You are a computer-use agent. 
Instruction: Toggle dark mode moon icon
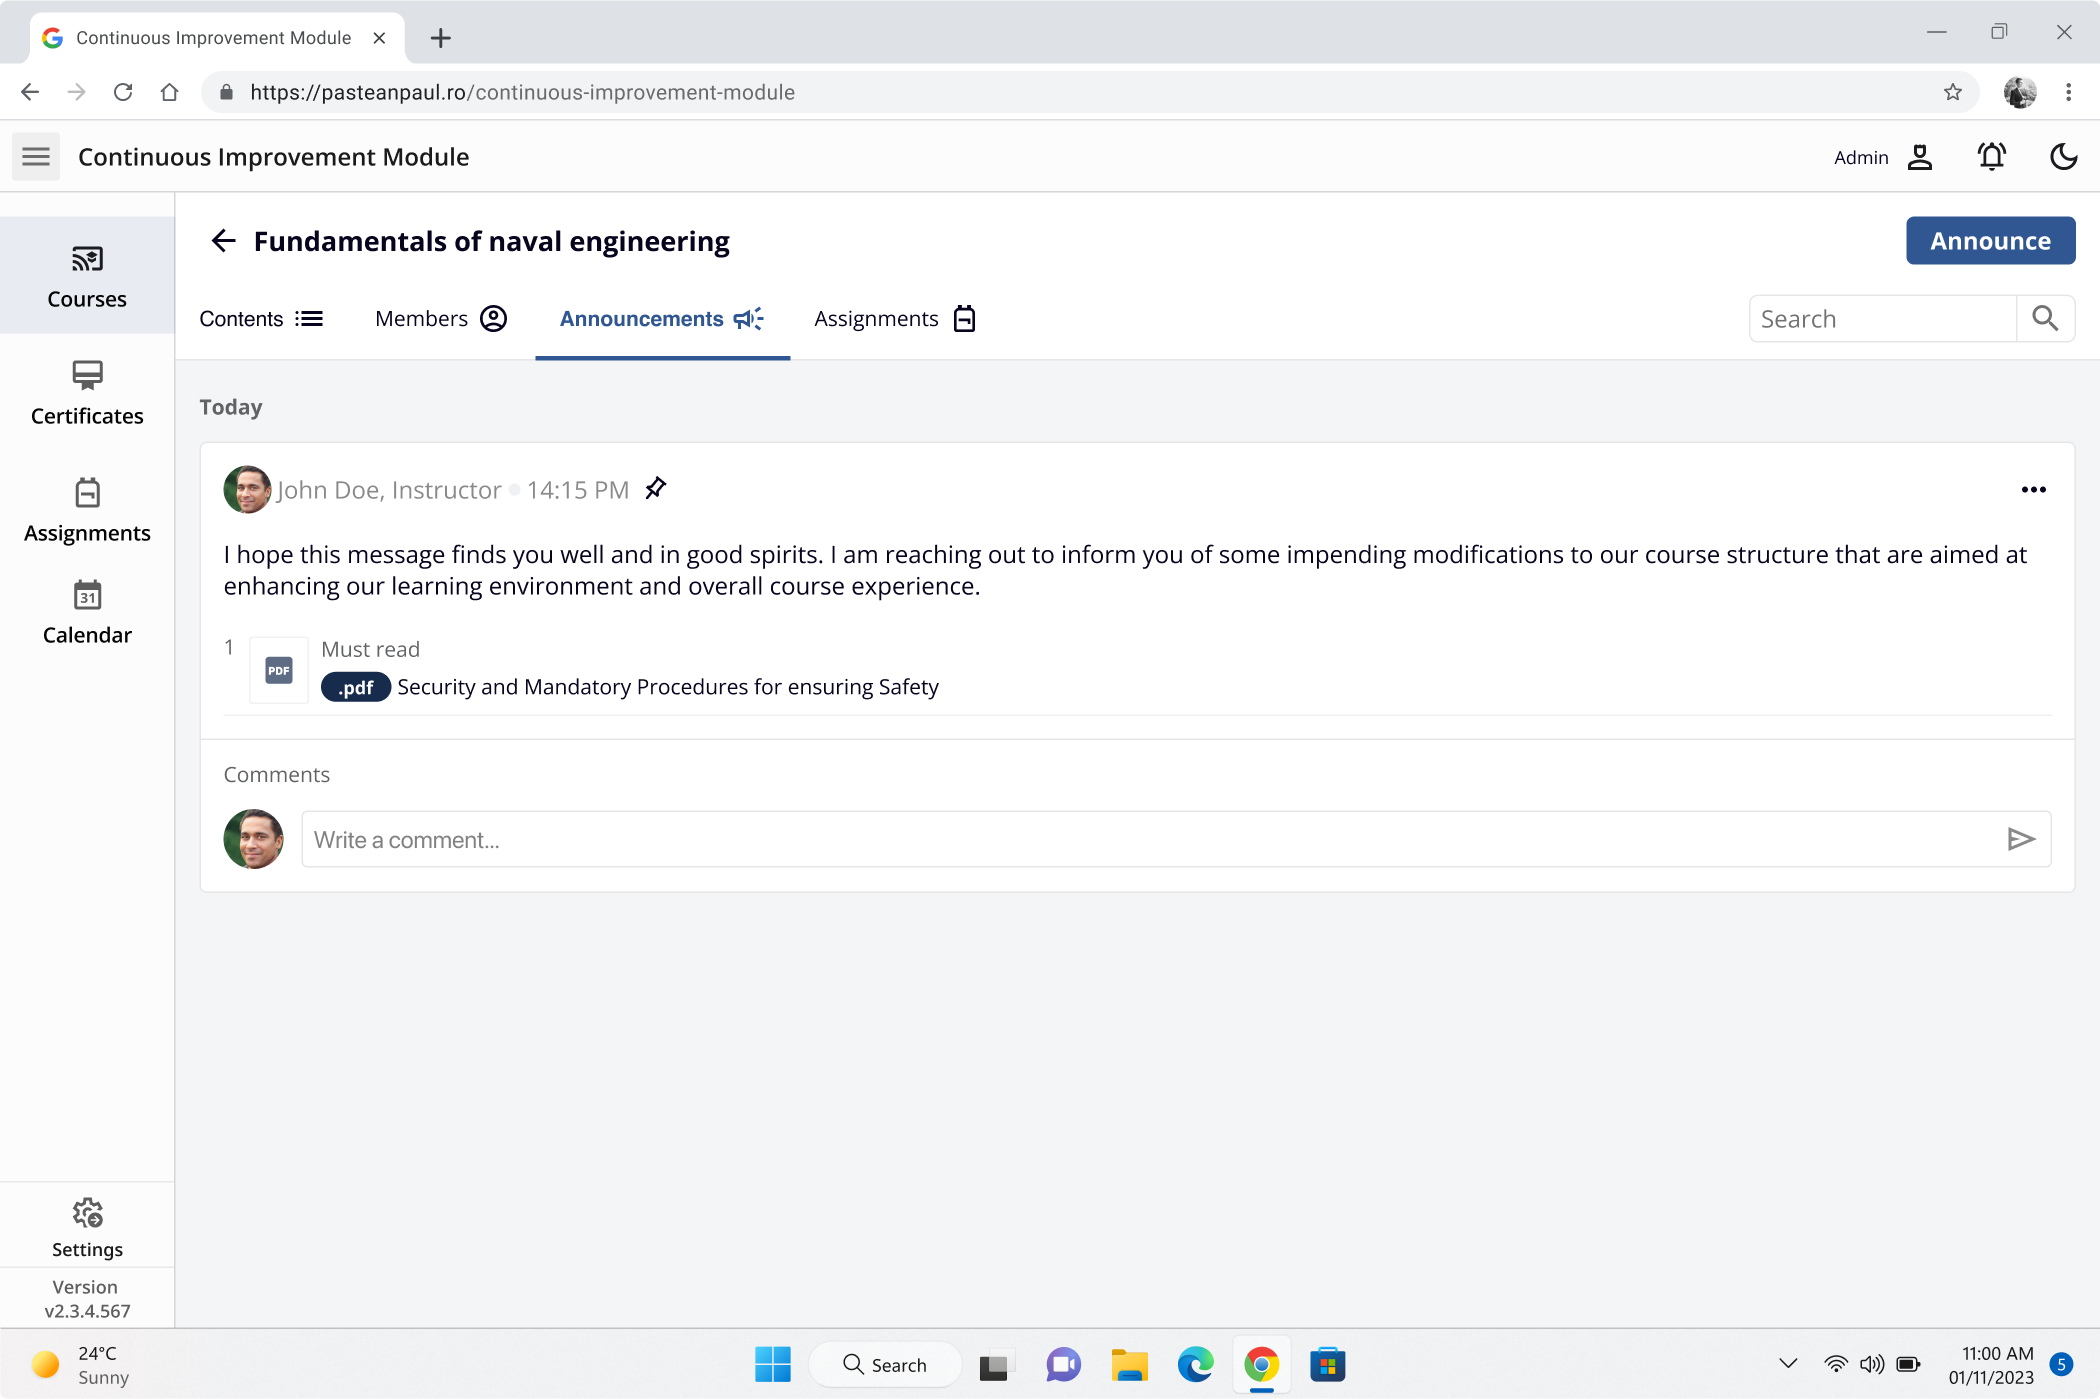2063,157
